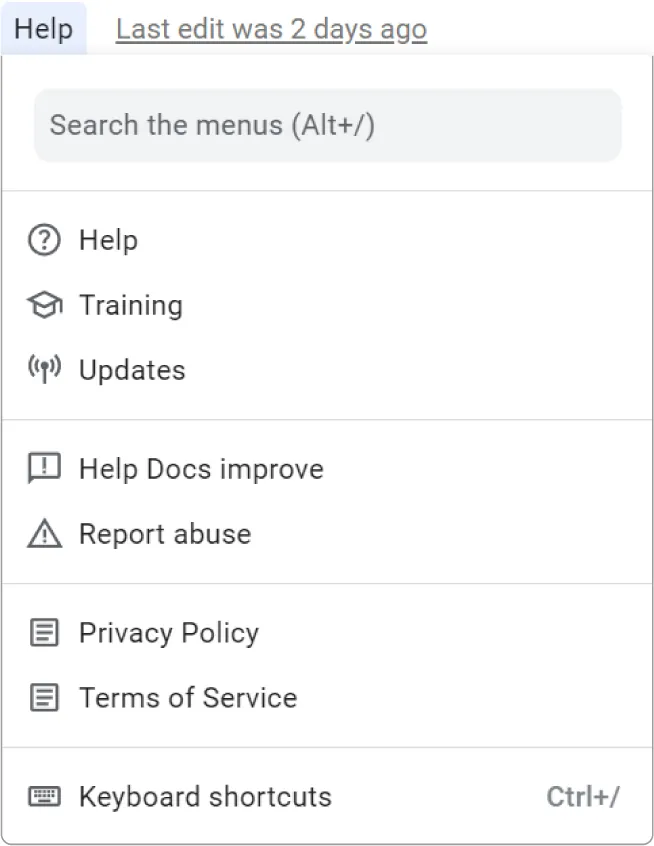
Task: Click the question mark Help icon
Action: (44, 240)
